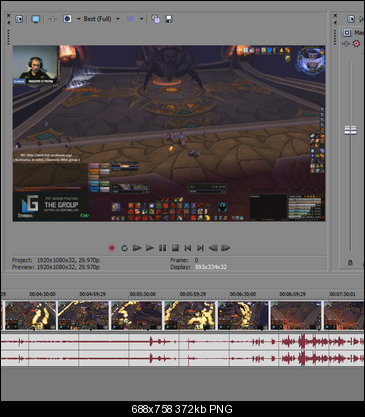Adjust the Master volume fader handle
This screenshot has height=417, width=365.
tap(350, 130)
